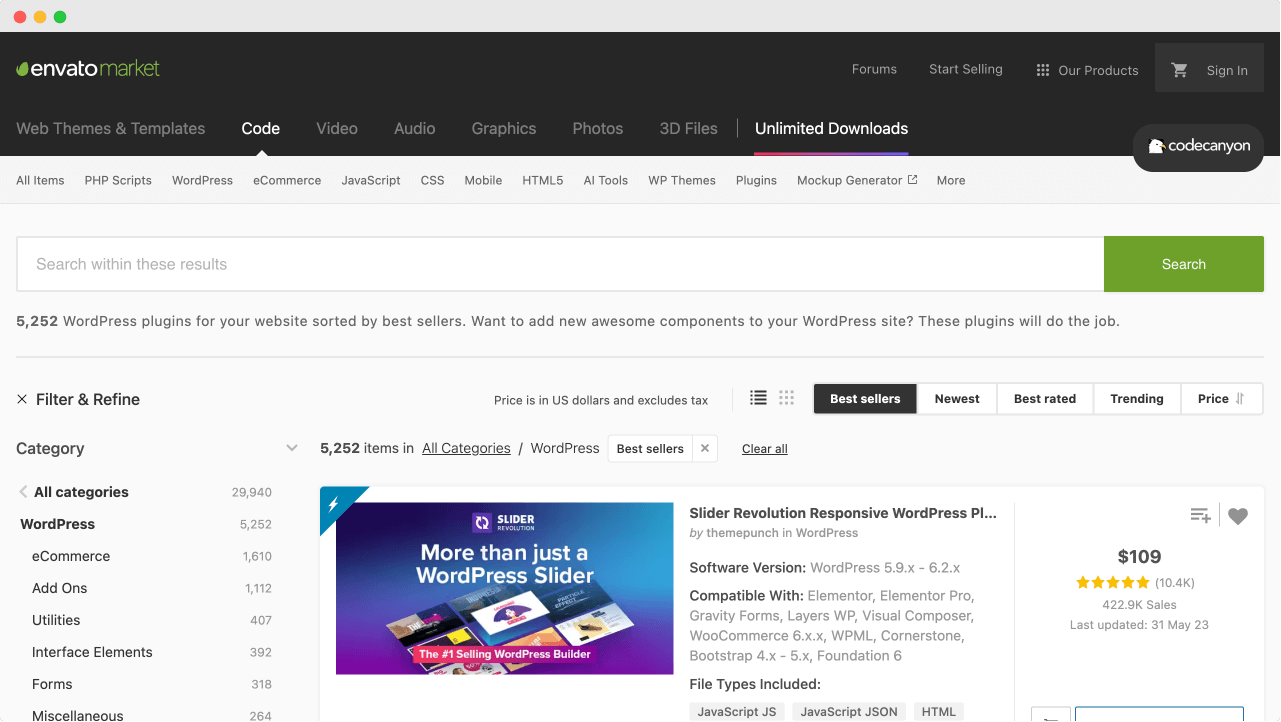Select the Code tab
The height and width of the screenshot is (722, 1281).
[261, 129]
